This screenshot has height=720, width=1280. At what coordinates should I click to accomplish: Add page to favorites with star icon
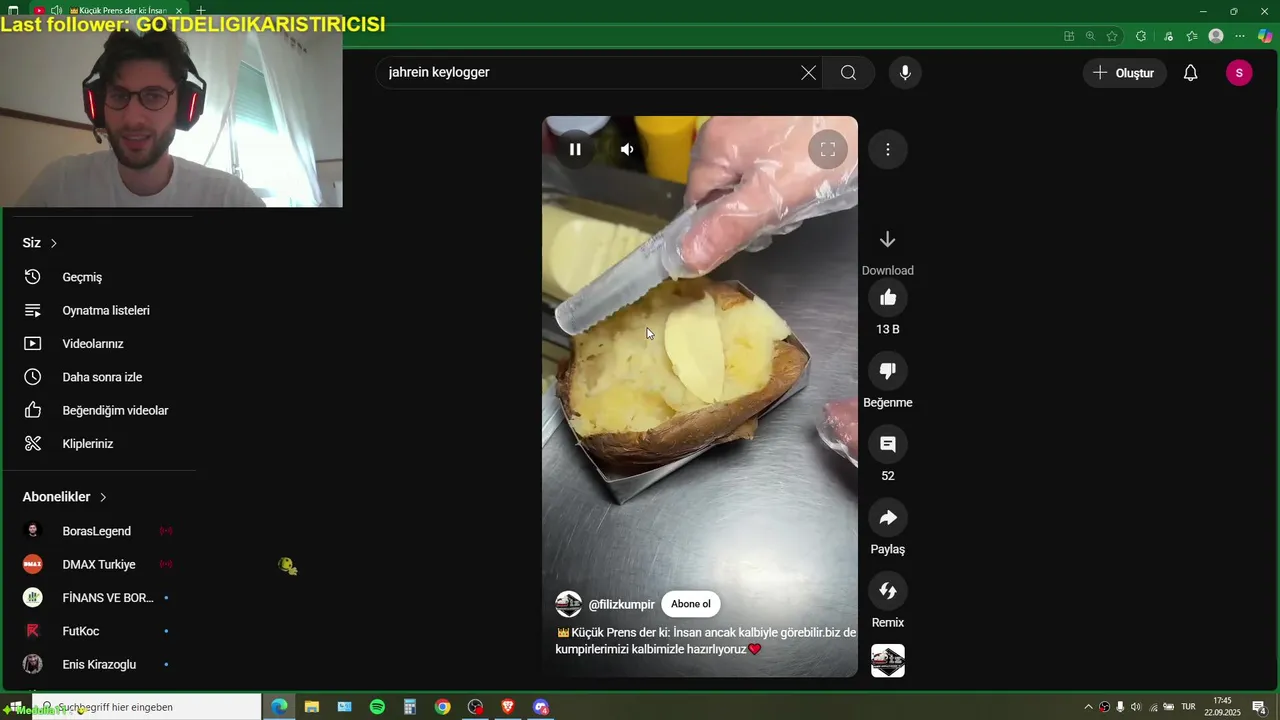point(1112,36)
